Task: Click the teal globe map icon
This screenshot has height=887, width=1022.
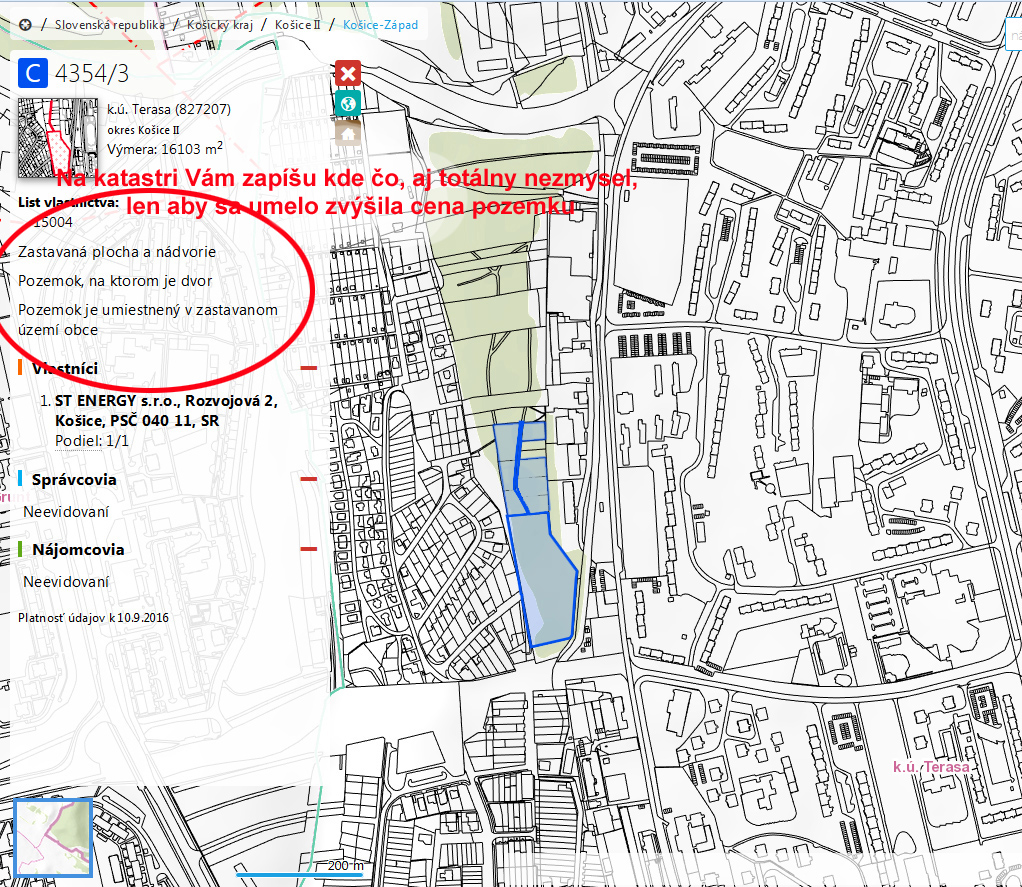Action: tap(347, 103)
